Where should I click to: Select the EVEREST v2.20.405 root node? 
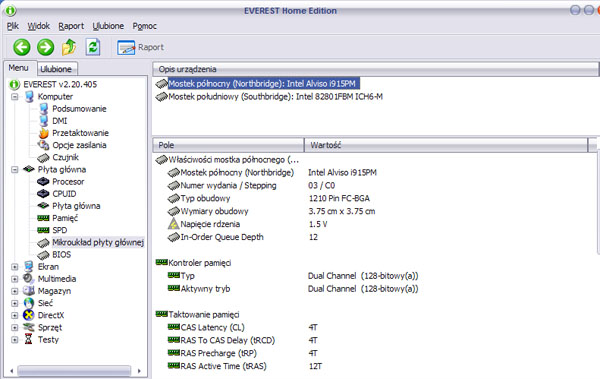[x=60, y=84]
